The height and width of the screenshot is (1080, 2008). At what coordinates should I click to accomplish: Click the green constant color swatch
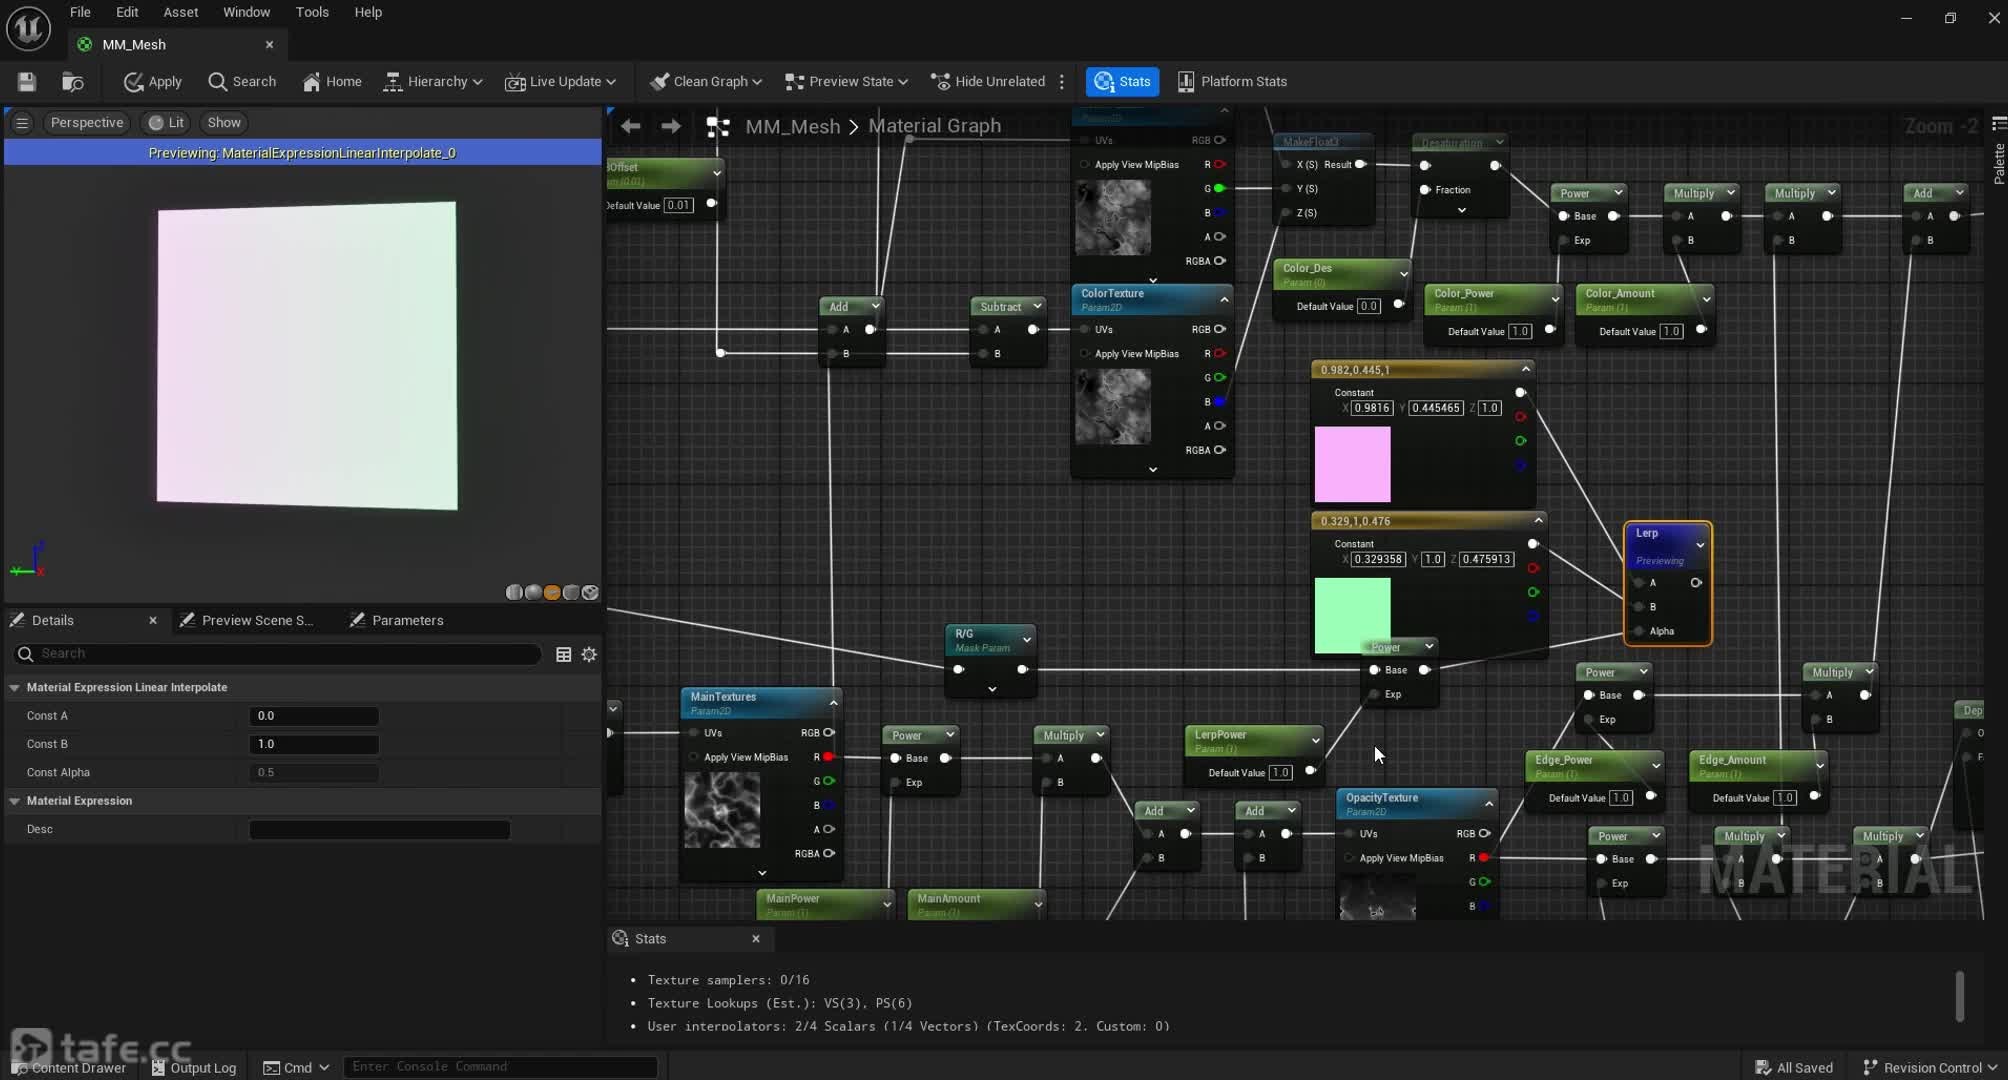[1352, 615]
